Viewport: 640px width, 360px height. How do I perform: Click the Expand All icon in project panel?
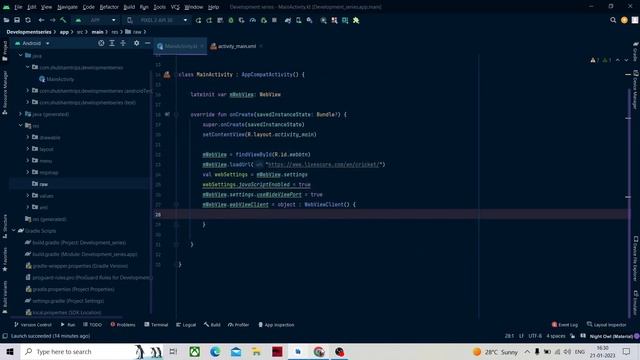click(x=112, y=43)
